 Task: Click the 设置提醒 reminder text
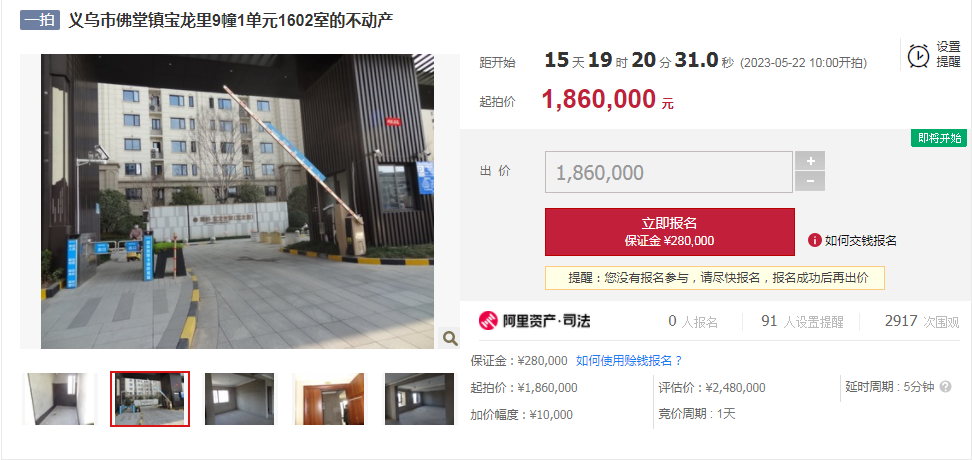click(x=948, y=55)
